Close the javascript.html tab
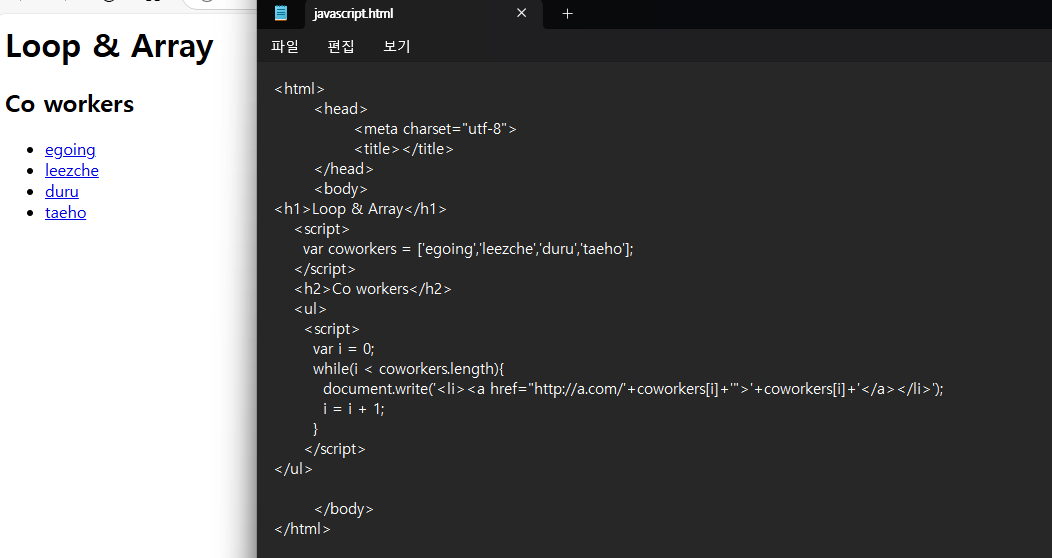 [x=521, y=13]
